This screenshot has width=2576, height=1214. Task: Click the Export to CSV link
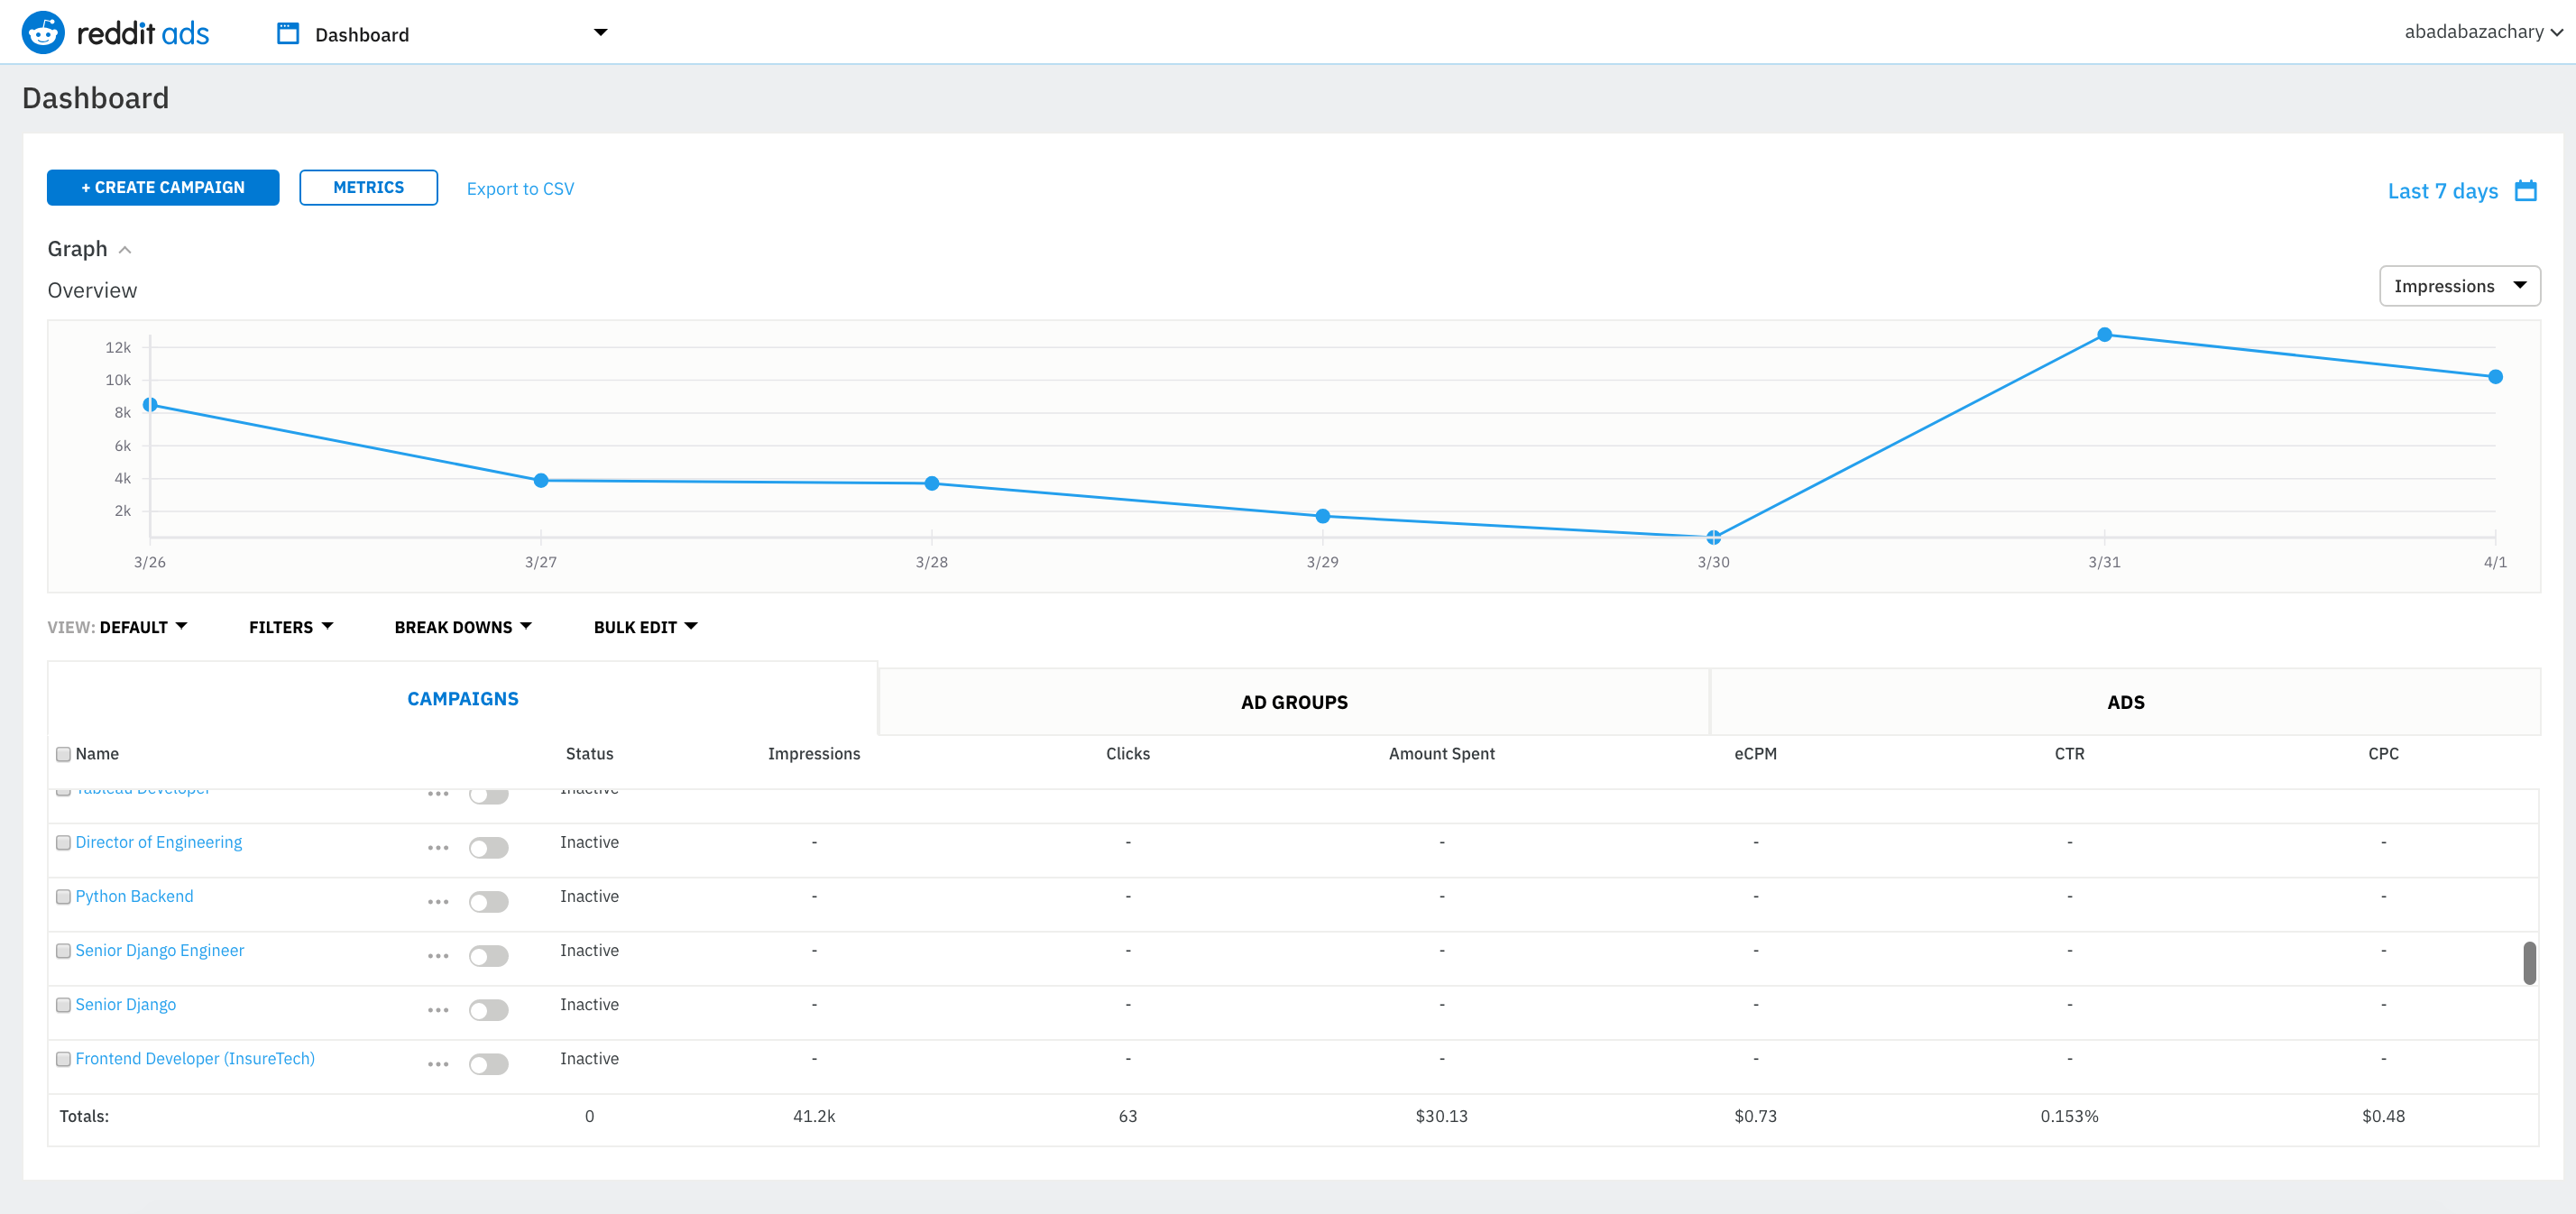click(x=520, y=189)
